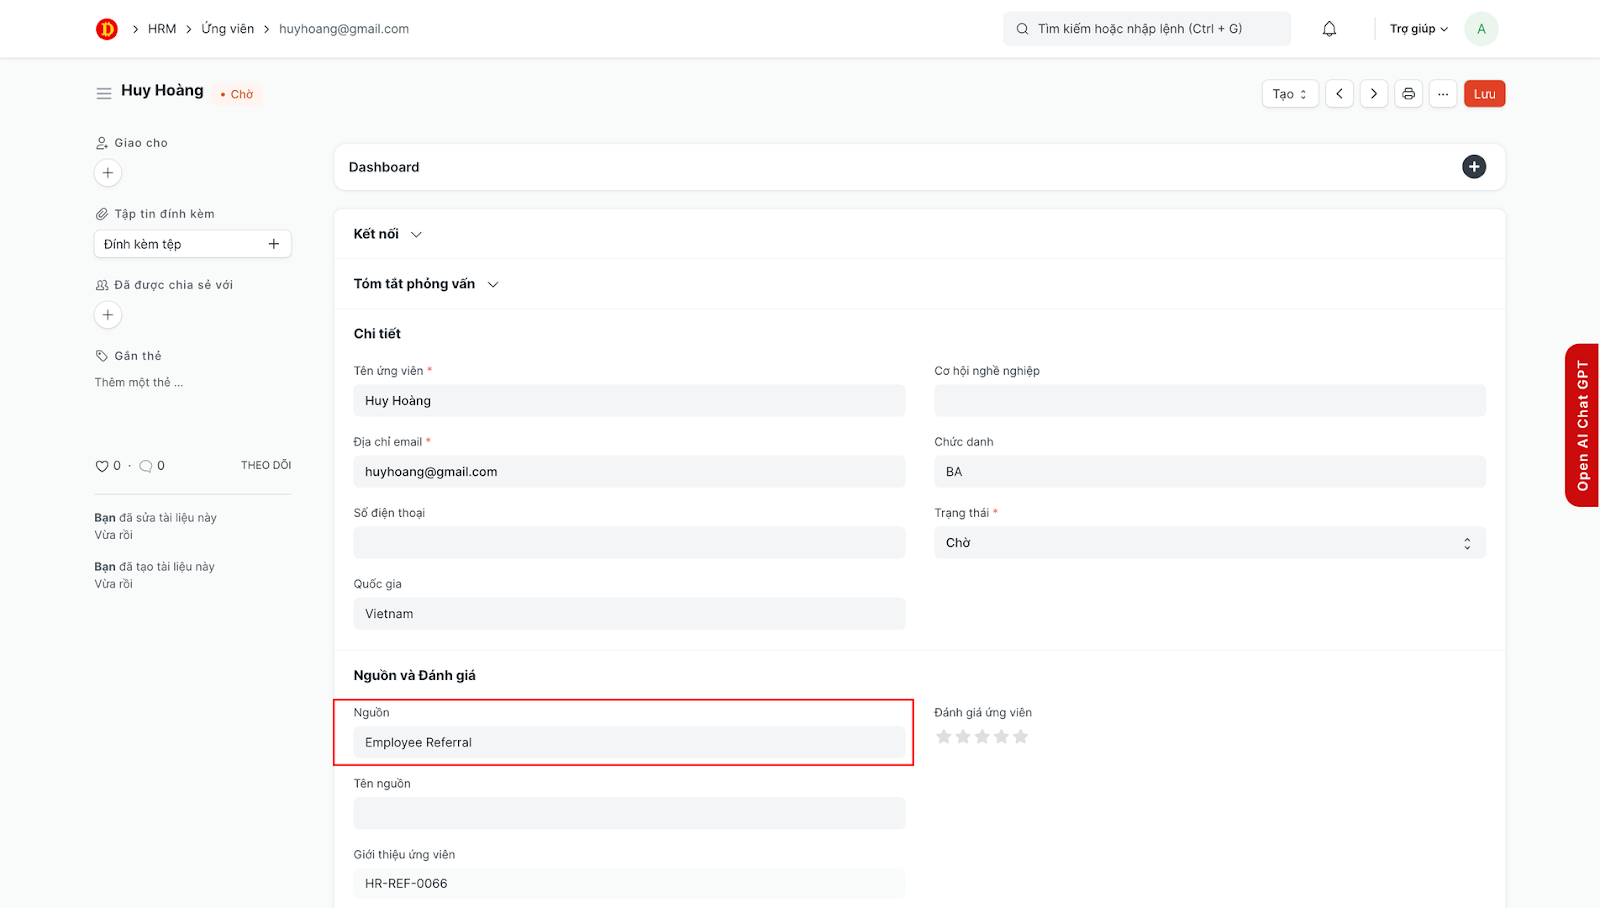Screen dimensions: 1600x908
Task: Toggle the sidebar hamburger menu
Action: (x=104, y=93)
